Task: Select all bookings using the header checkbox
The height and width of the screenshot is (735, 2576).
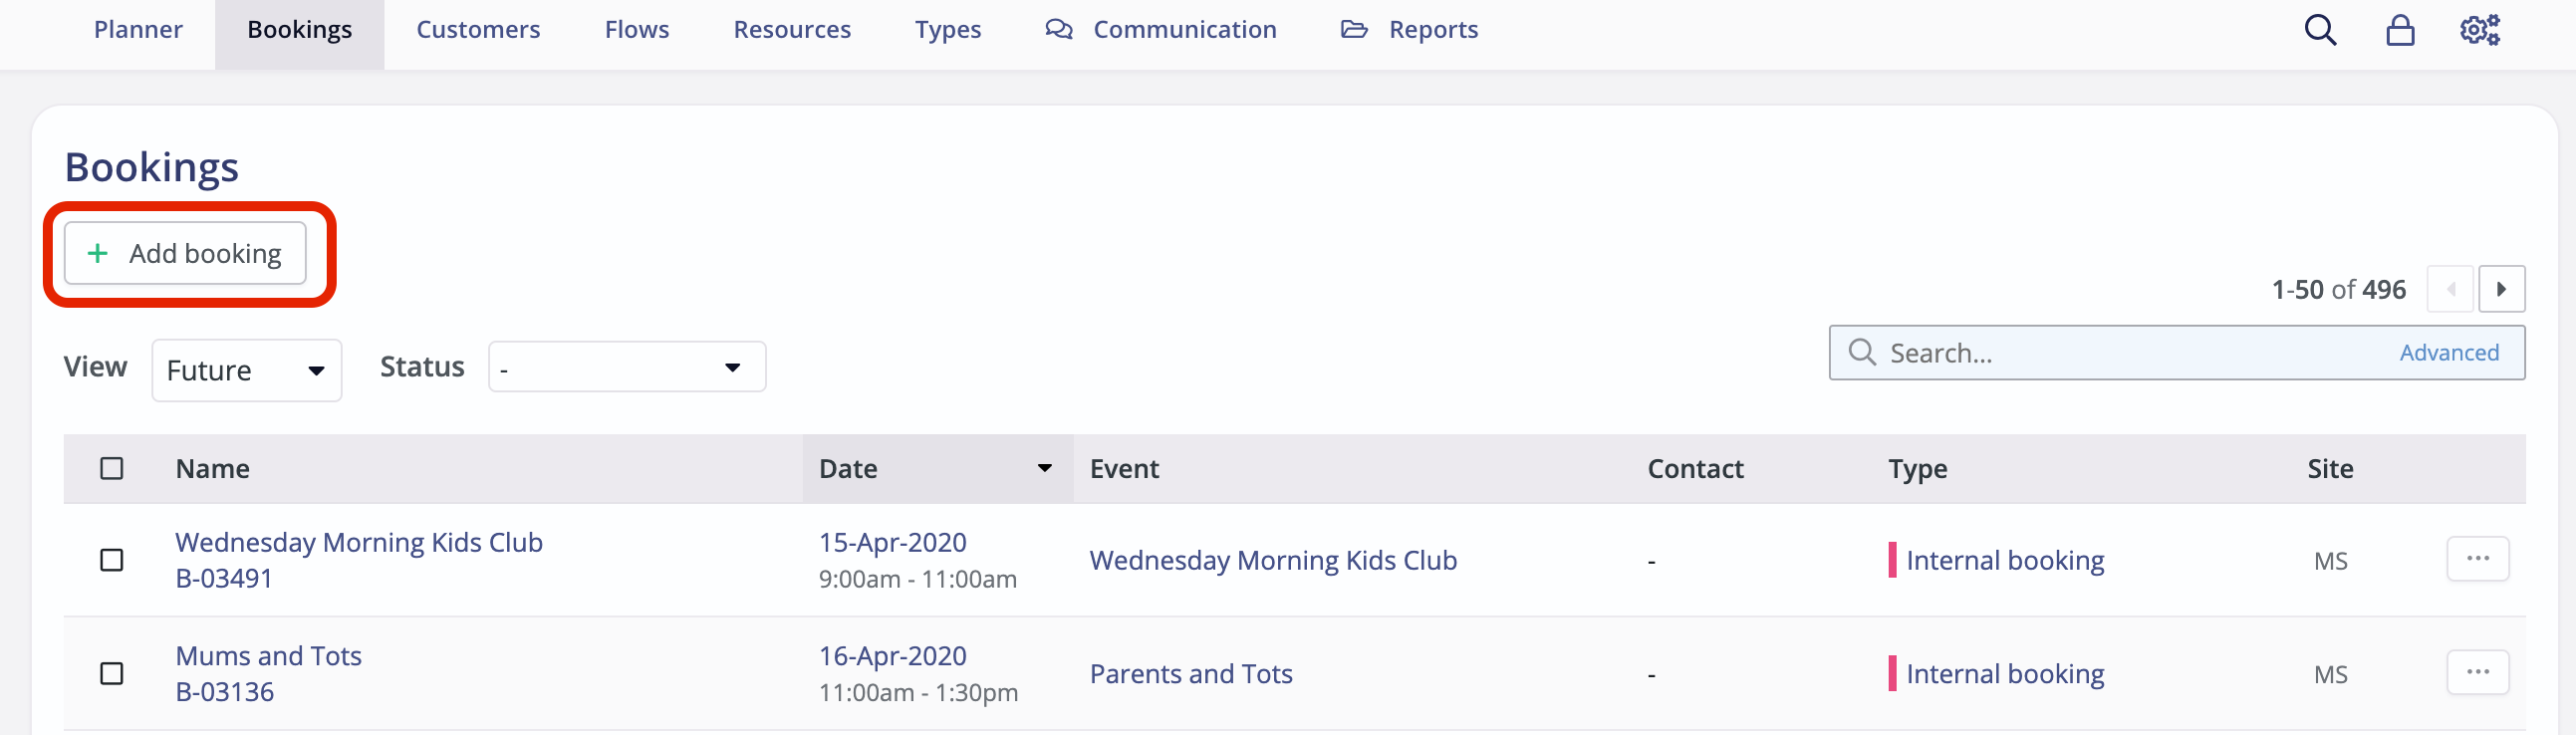Action: pyautogui.click(x=111, y=468)
